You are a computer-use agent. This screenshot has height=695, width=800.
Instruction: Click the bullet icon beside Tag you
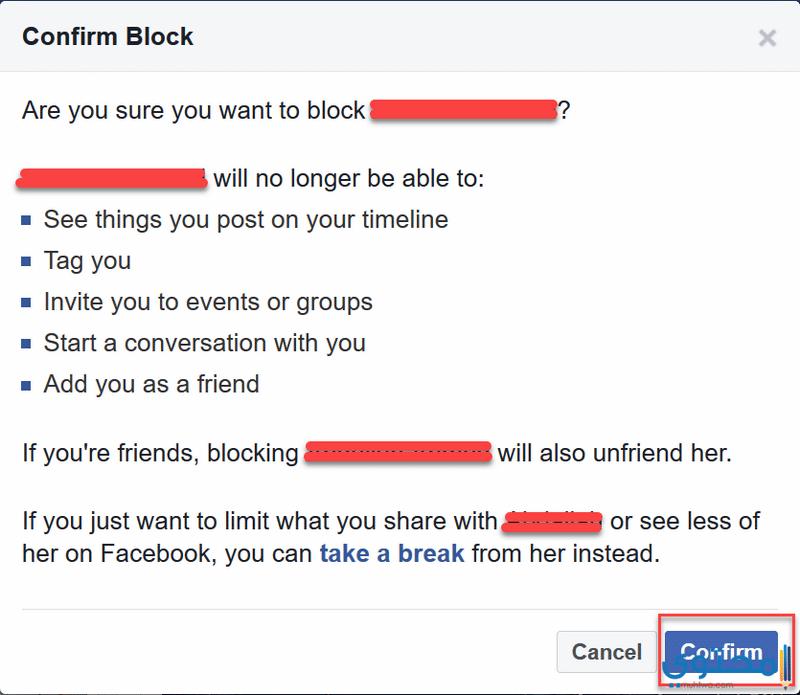click(x=26, y=262)
